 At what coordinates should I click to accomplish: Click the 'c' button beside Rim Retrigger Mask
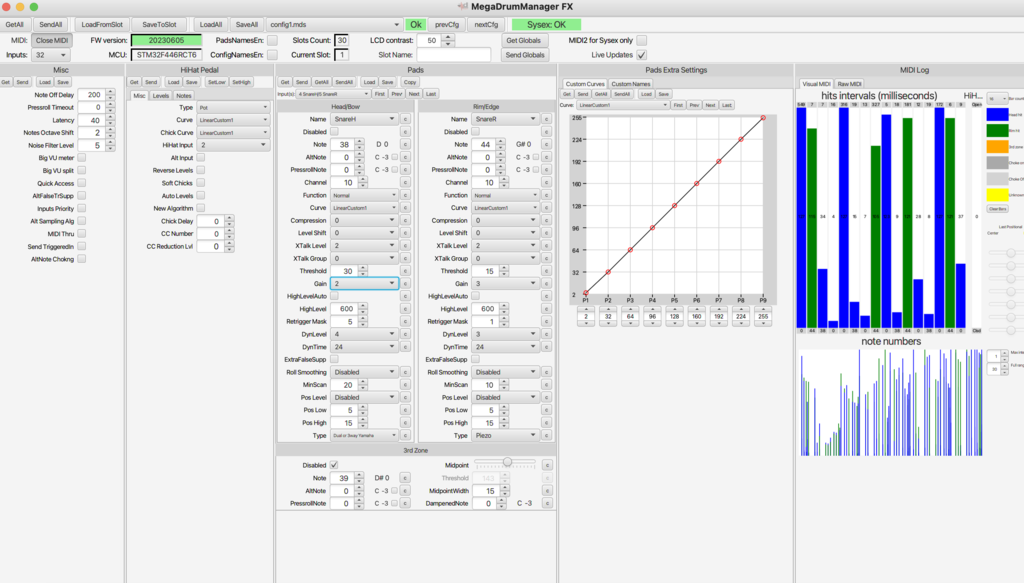546,321
